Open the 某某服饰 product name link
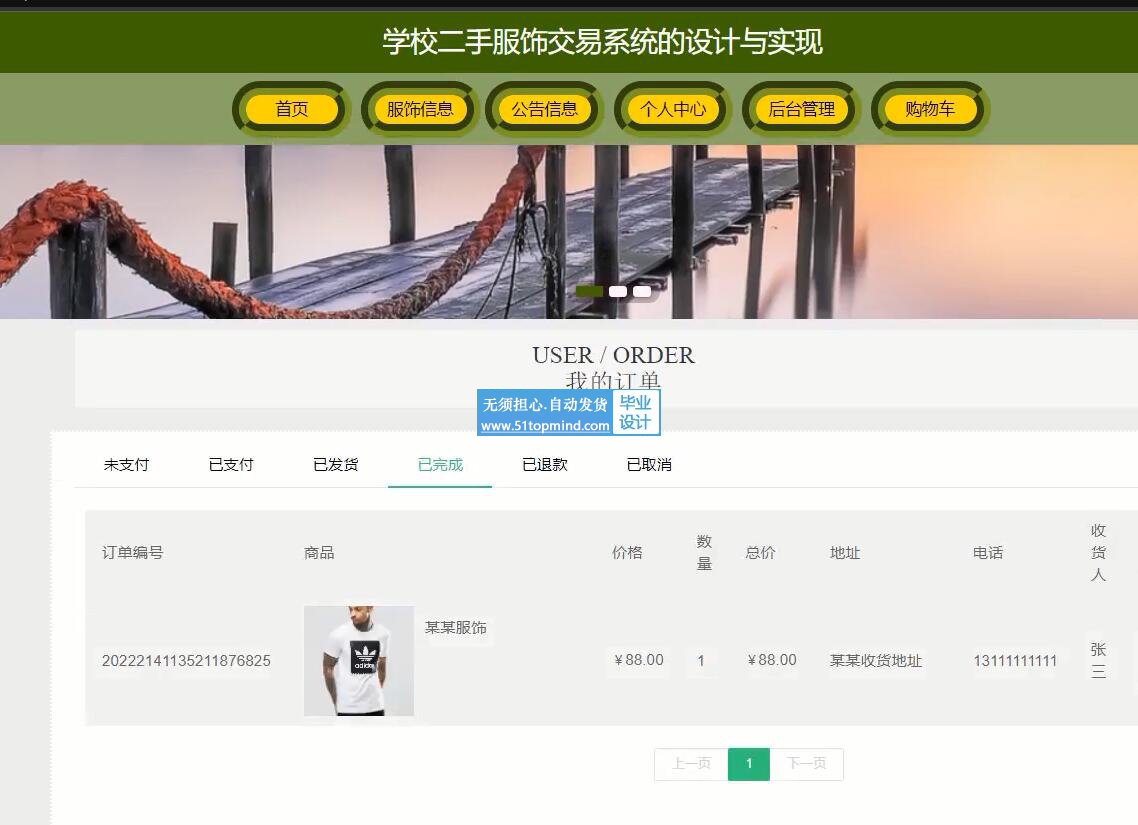 455,628
